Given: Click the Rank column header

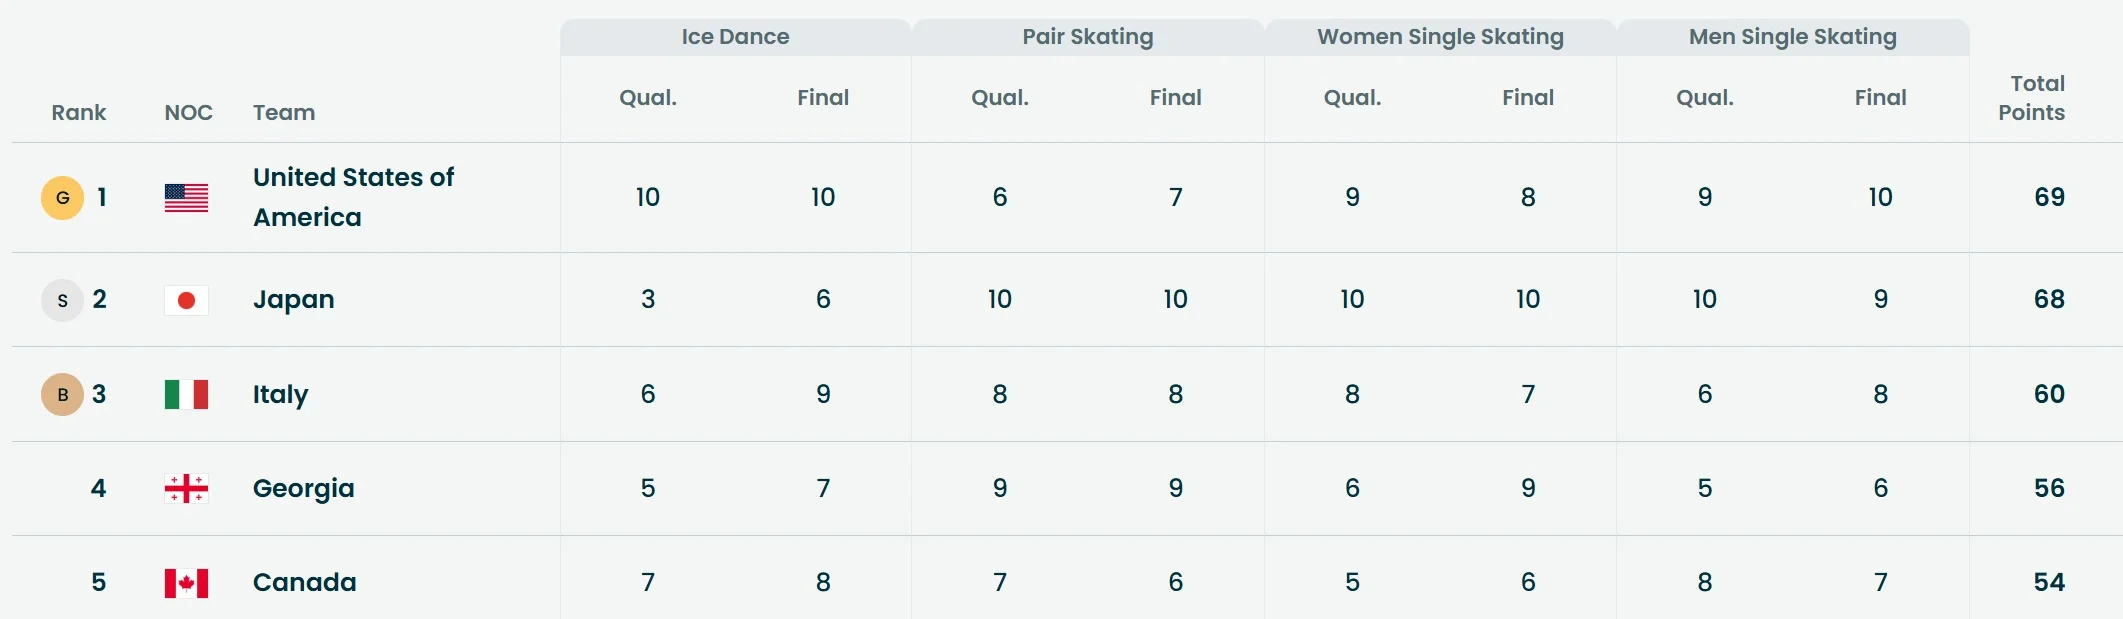Looking at the screenshot, I should point(78,112).
